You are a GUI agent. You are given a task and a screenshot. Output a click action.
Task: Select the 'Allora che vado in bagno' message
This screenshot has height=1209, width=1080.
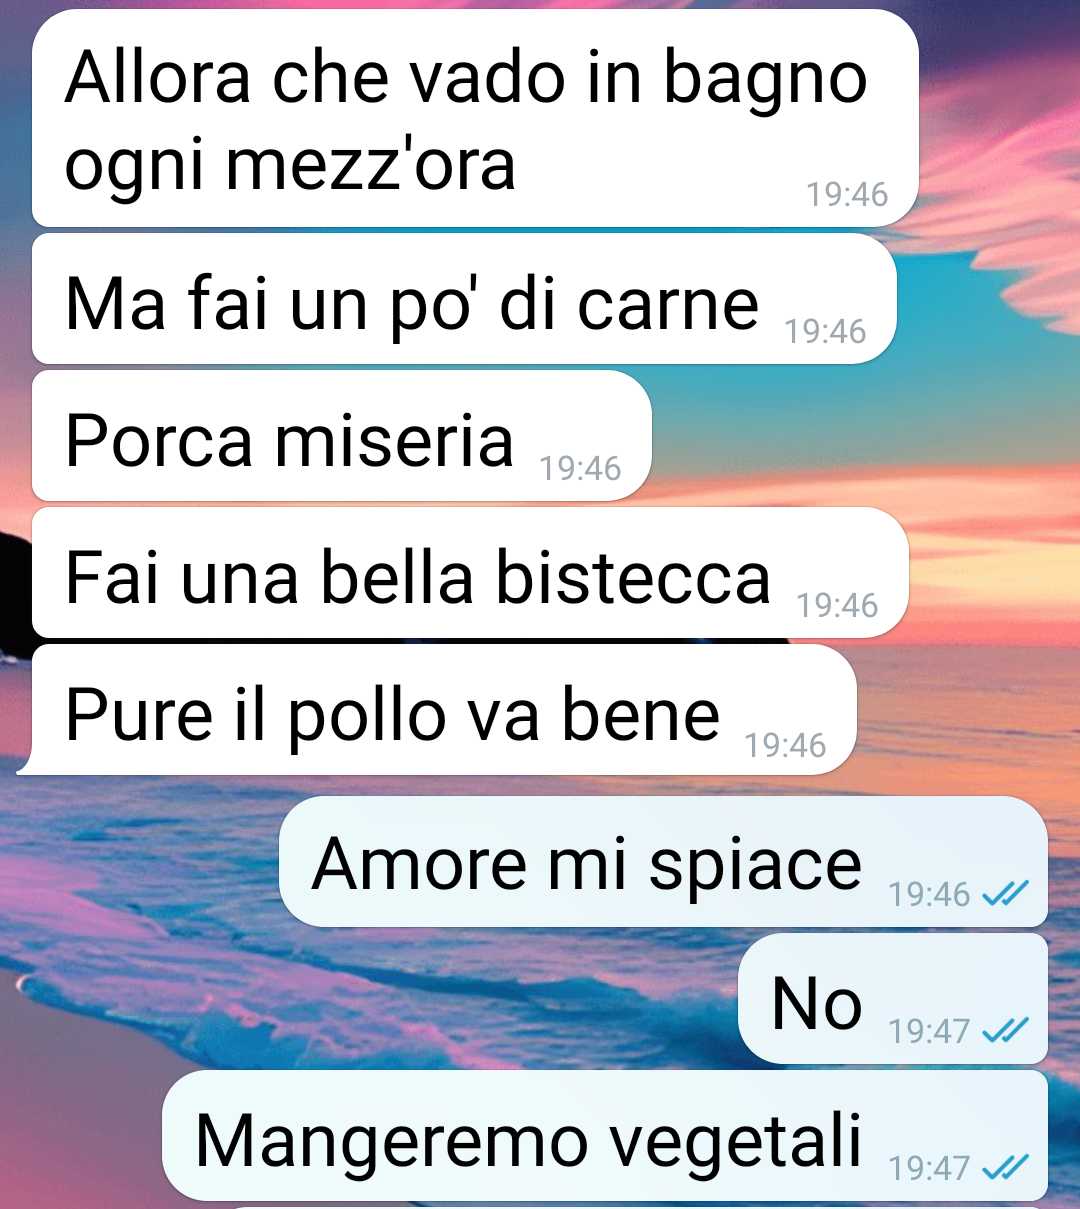tap(475, 118)
